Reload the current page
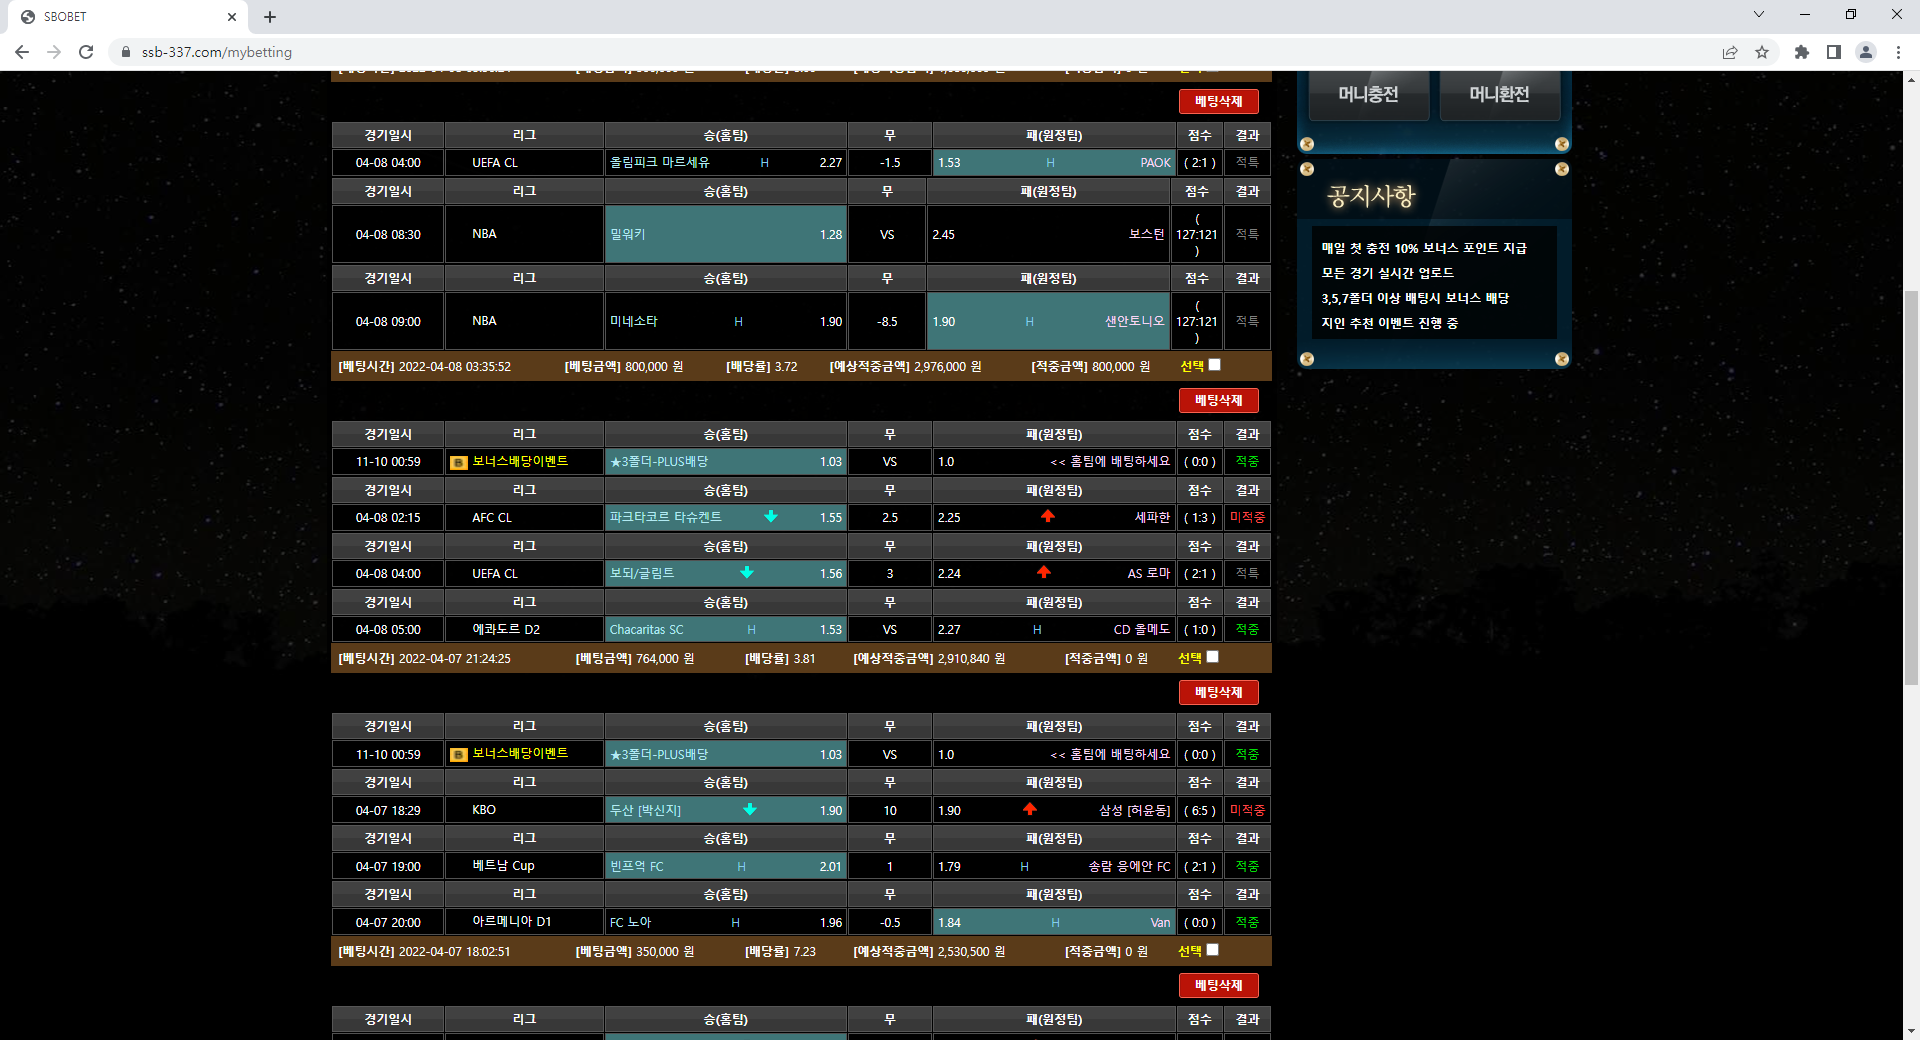This screenshot has height=1040, width=1920. click(86, 52)
